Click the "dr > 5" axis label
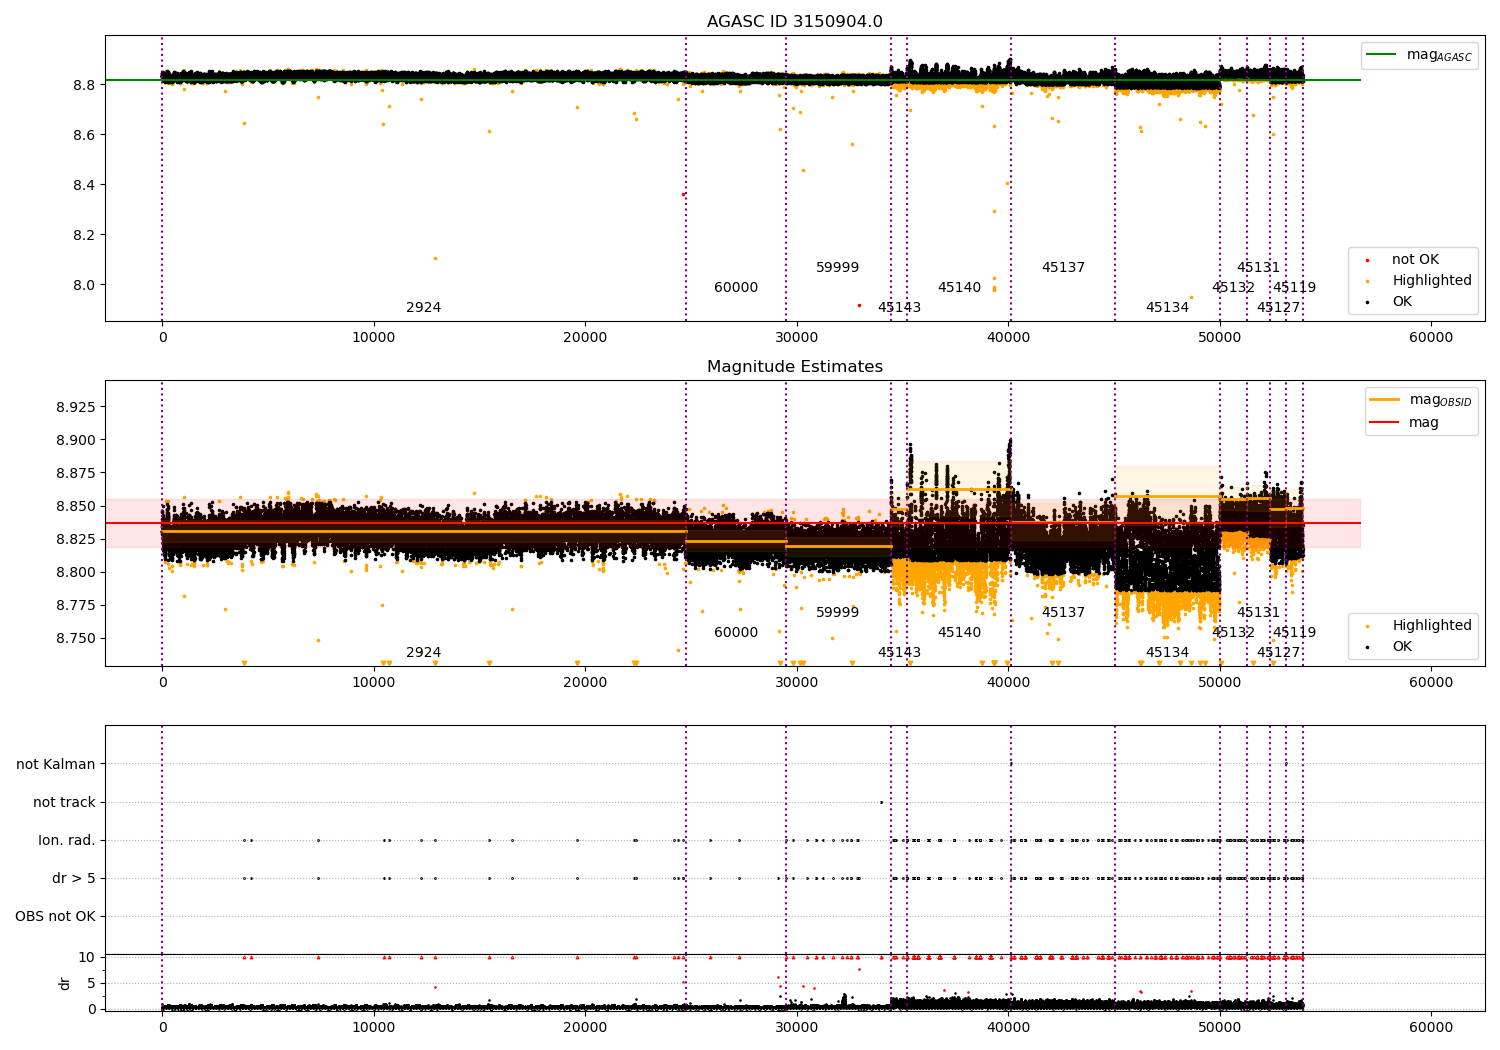The height and width of the screenshot is (1050, 1500). [x=74, y=878]
